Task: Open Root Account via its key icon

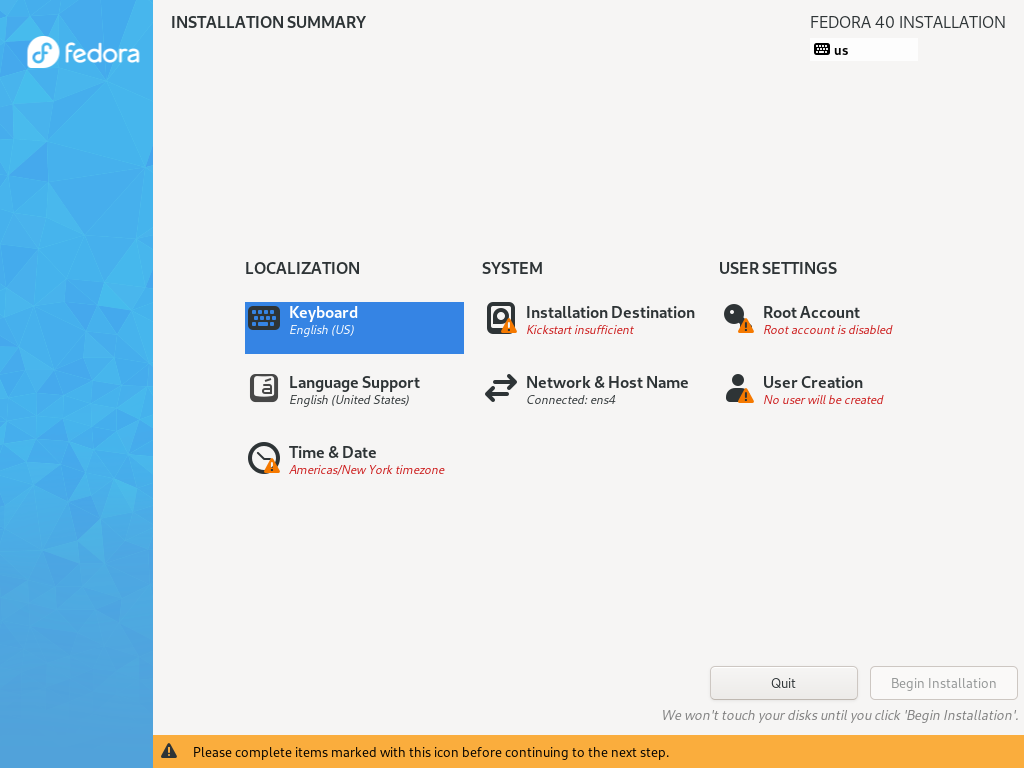Action: point(738,318)
